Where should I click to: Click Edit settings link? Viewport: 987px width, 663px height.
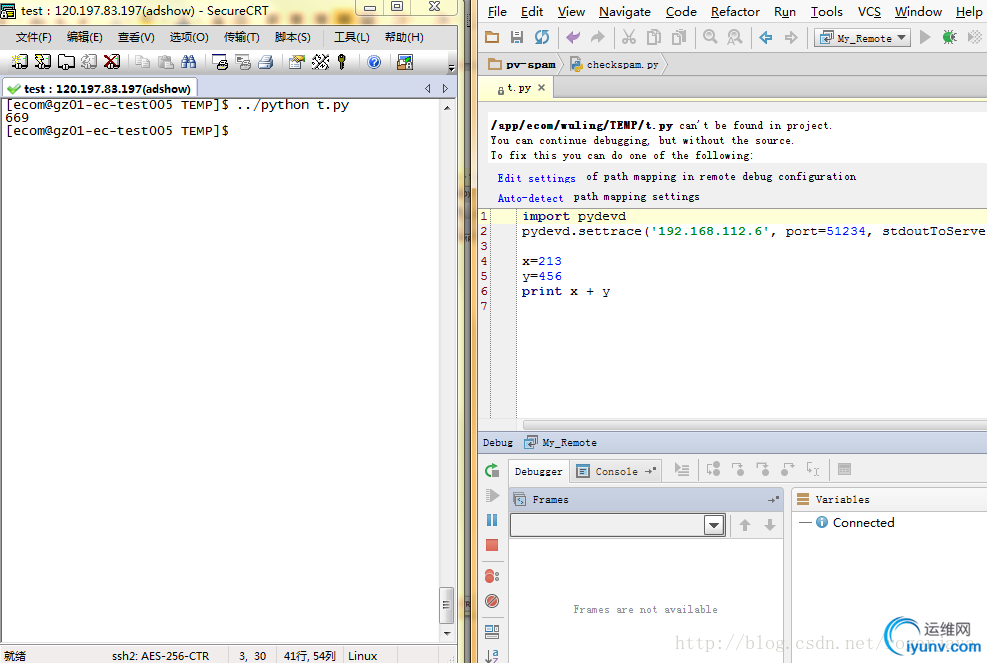(536, 178)
